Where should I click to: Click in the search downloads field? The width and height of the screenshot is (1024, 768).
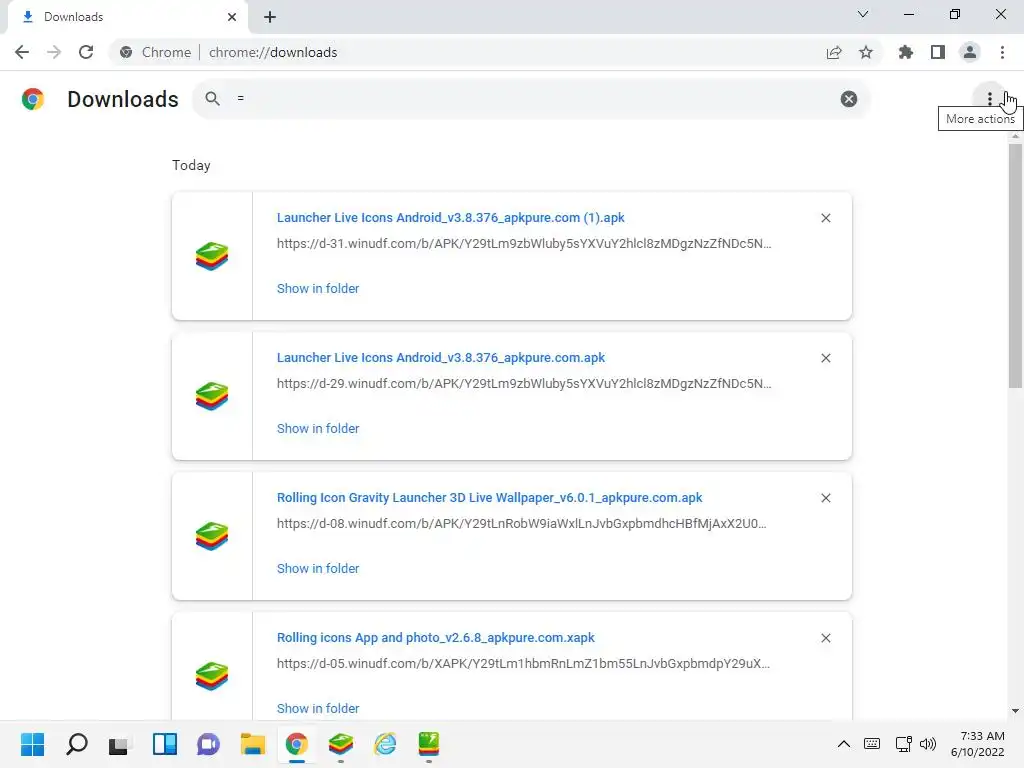point(530,99)
